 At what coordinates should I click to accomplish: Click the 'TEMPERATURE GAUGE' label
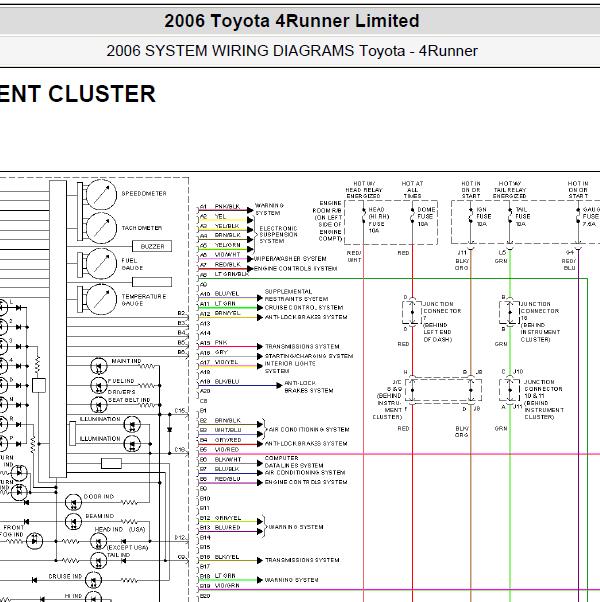(x=144, y=300)
